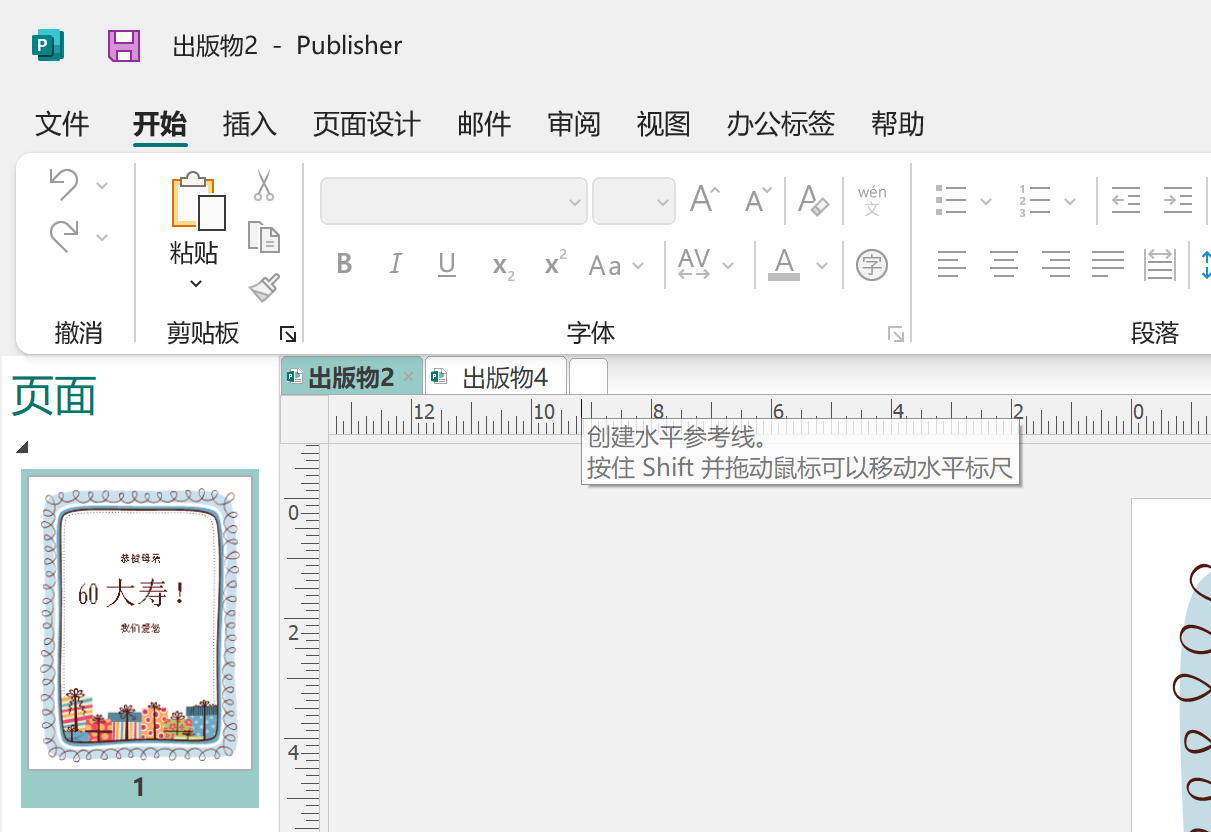
Task: Increase paragraph indent
Action: (1178, 200)
